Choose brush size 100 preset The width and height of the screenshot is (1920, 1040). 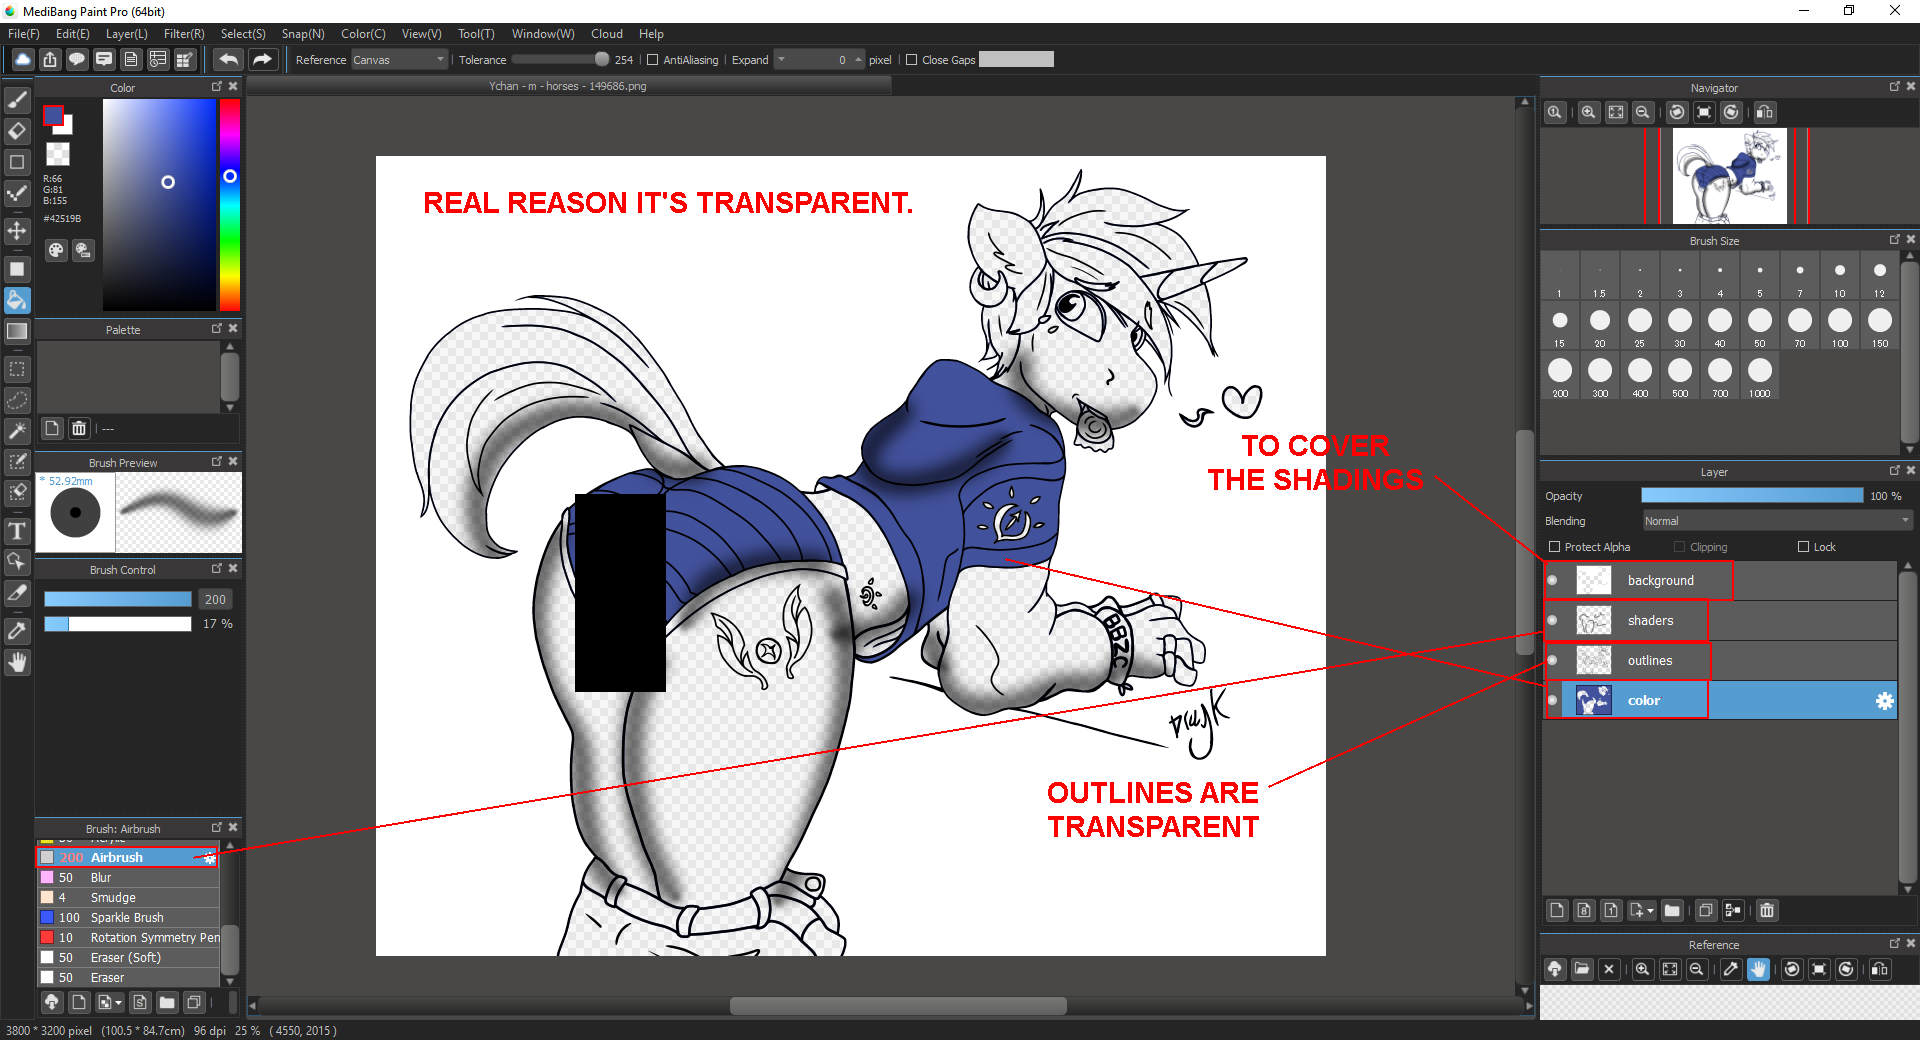pyautogui.click(x=1840, y=326)
